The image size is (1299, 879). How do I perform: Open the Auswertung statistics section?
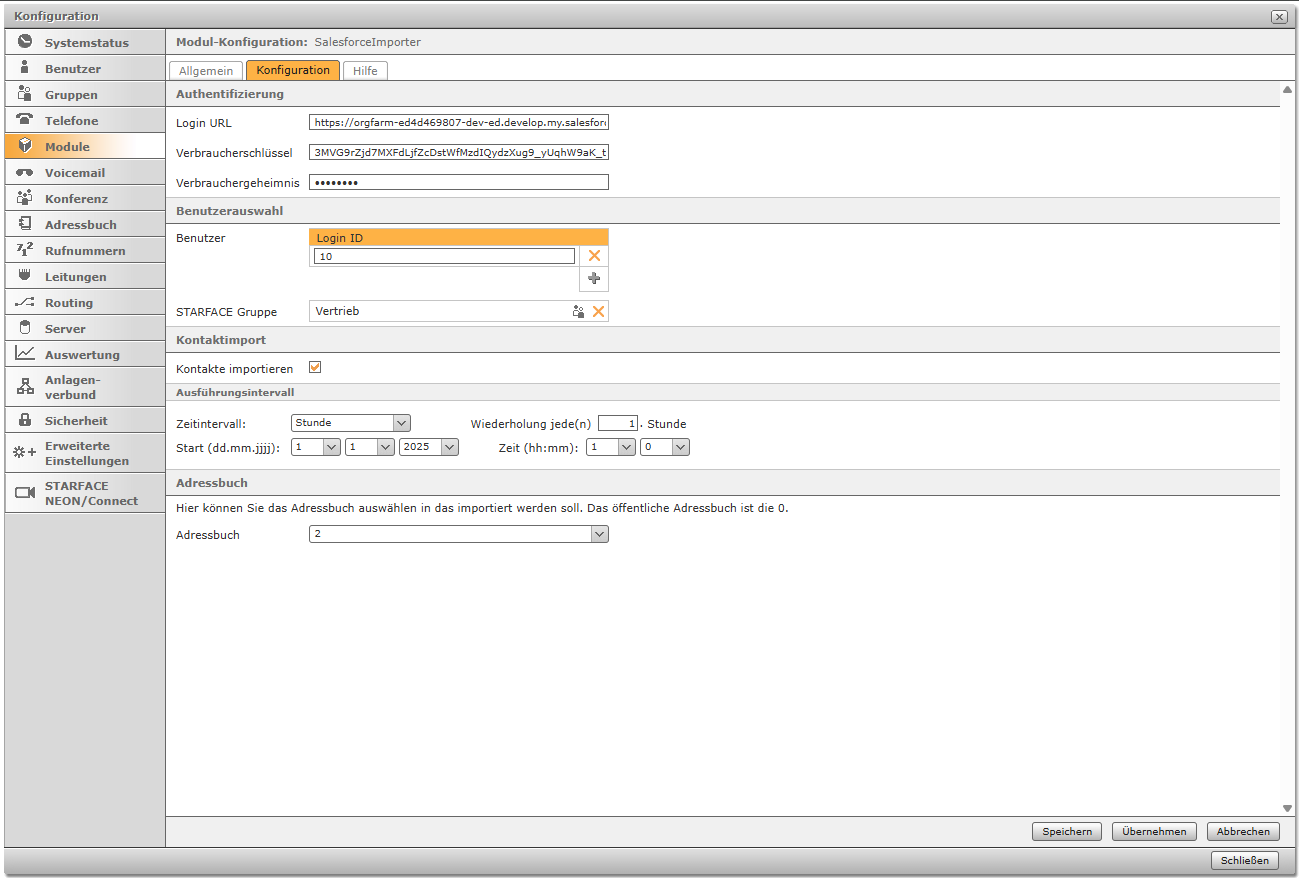pos(82,355)
